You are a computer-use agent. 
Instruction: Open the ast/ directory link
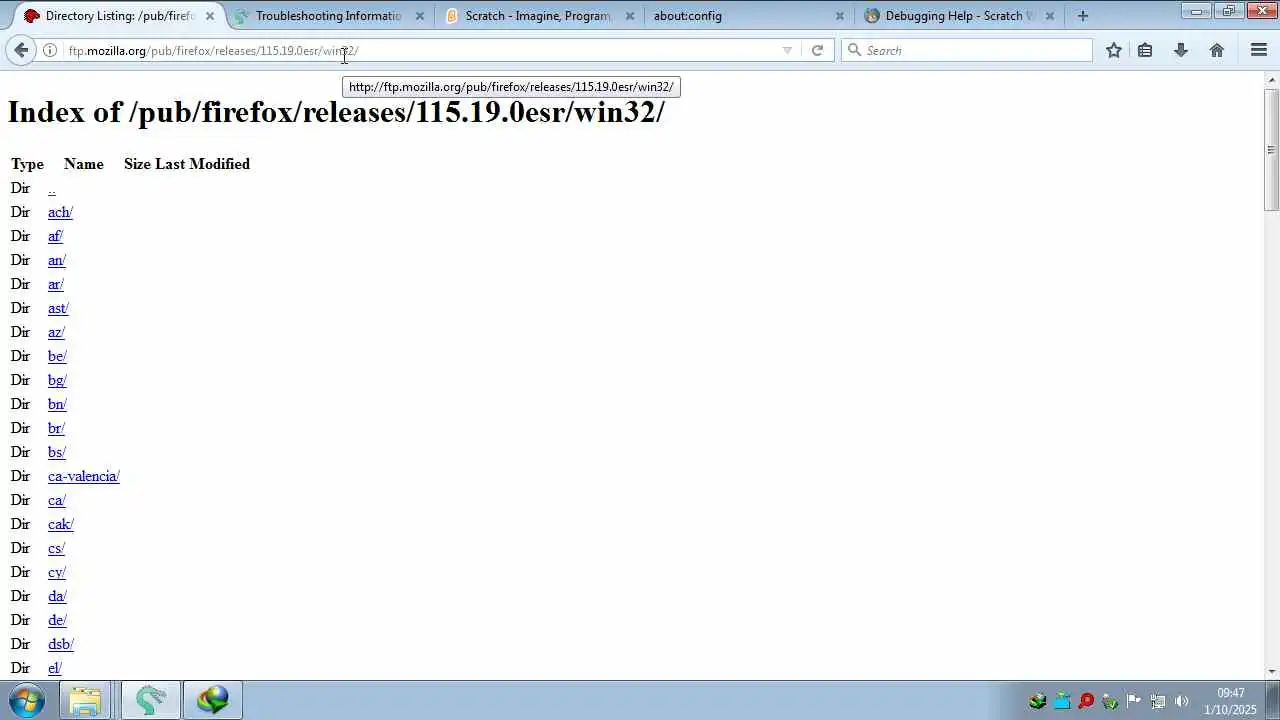pyautogui.click(x=58, y=308)
